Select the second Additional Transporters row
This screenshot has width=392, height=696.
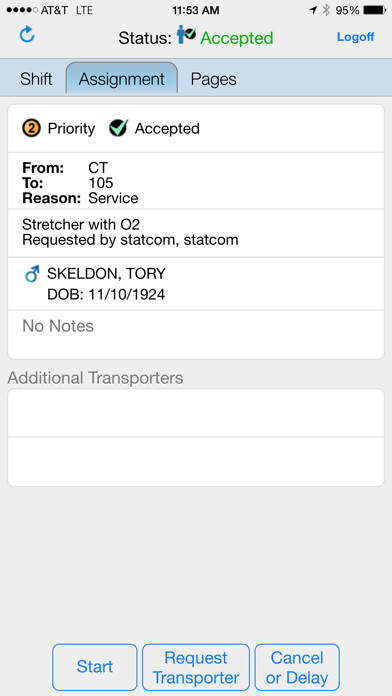point(196,462)
